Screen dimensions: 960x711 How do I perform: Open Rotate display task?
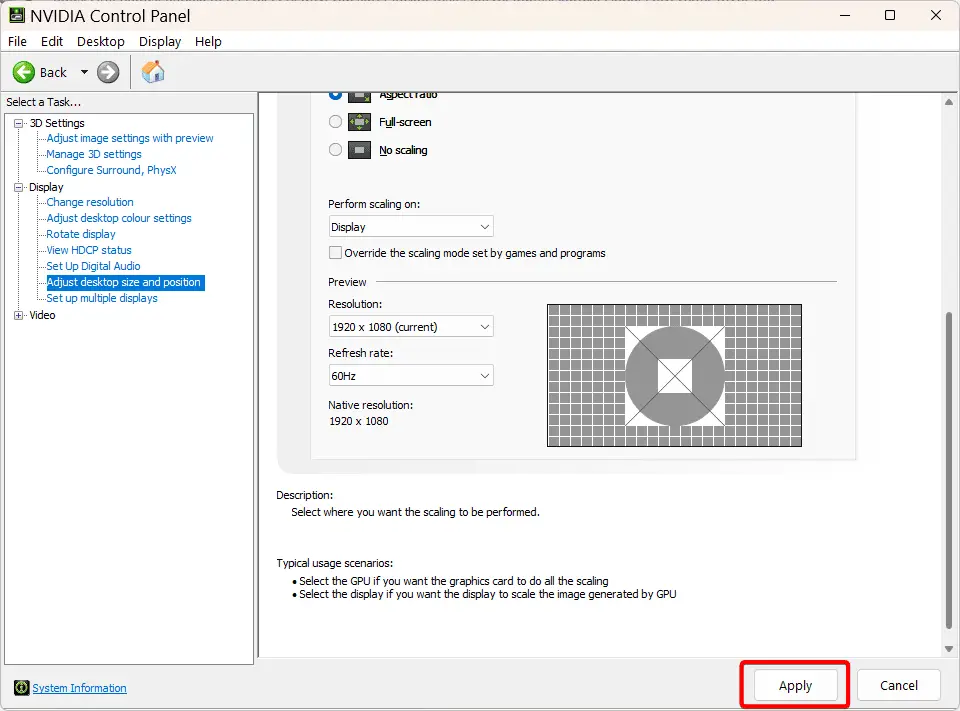tap(81, 234)
